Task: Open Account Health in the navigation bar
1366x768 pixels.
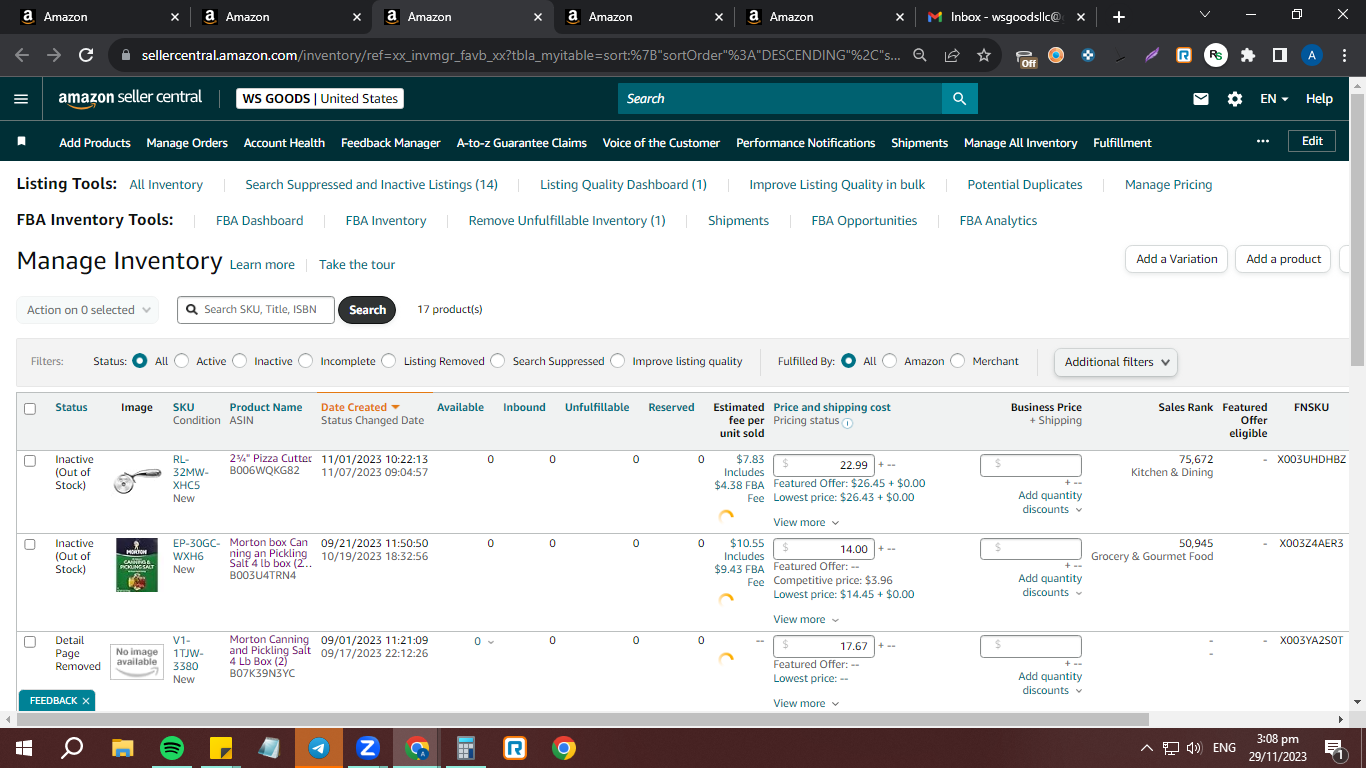Action: [x=284, y=143]
